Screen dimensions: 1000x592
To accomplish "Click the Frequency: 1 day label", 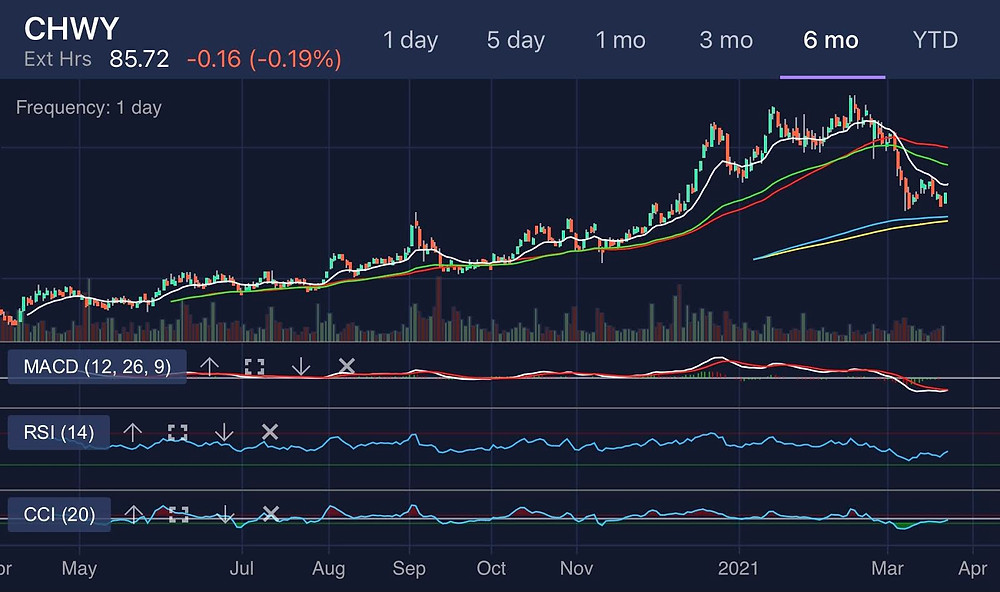I will point(89,107).
